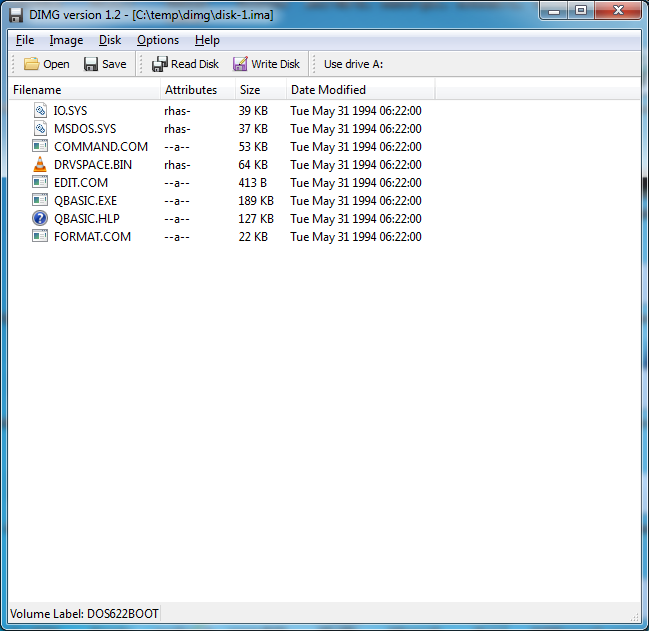This screenshot has width=649, height=631.
Task: Open the Image menu
Action: [x=66, y=40]
